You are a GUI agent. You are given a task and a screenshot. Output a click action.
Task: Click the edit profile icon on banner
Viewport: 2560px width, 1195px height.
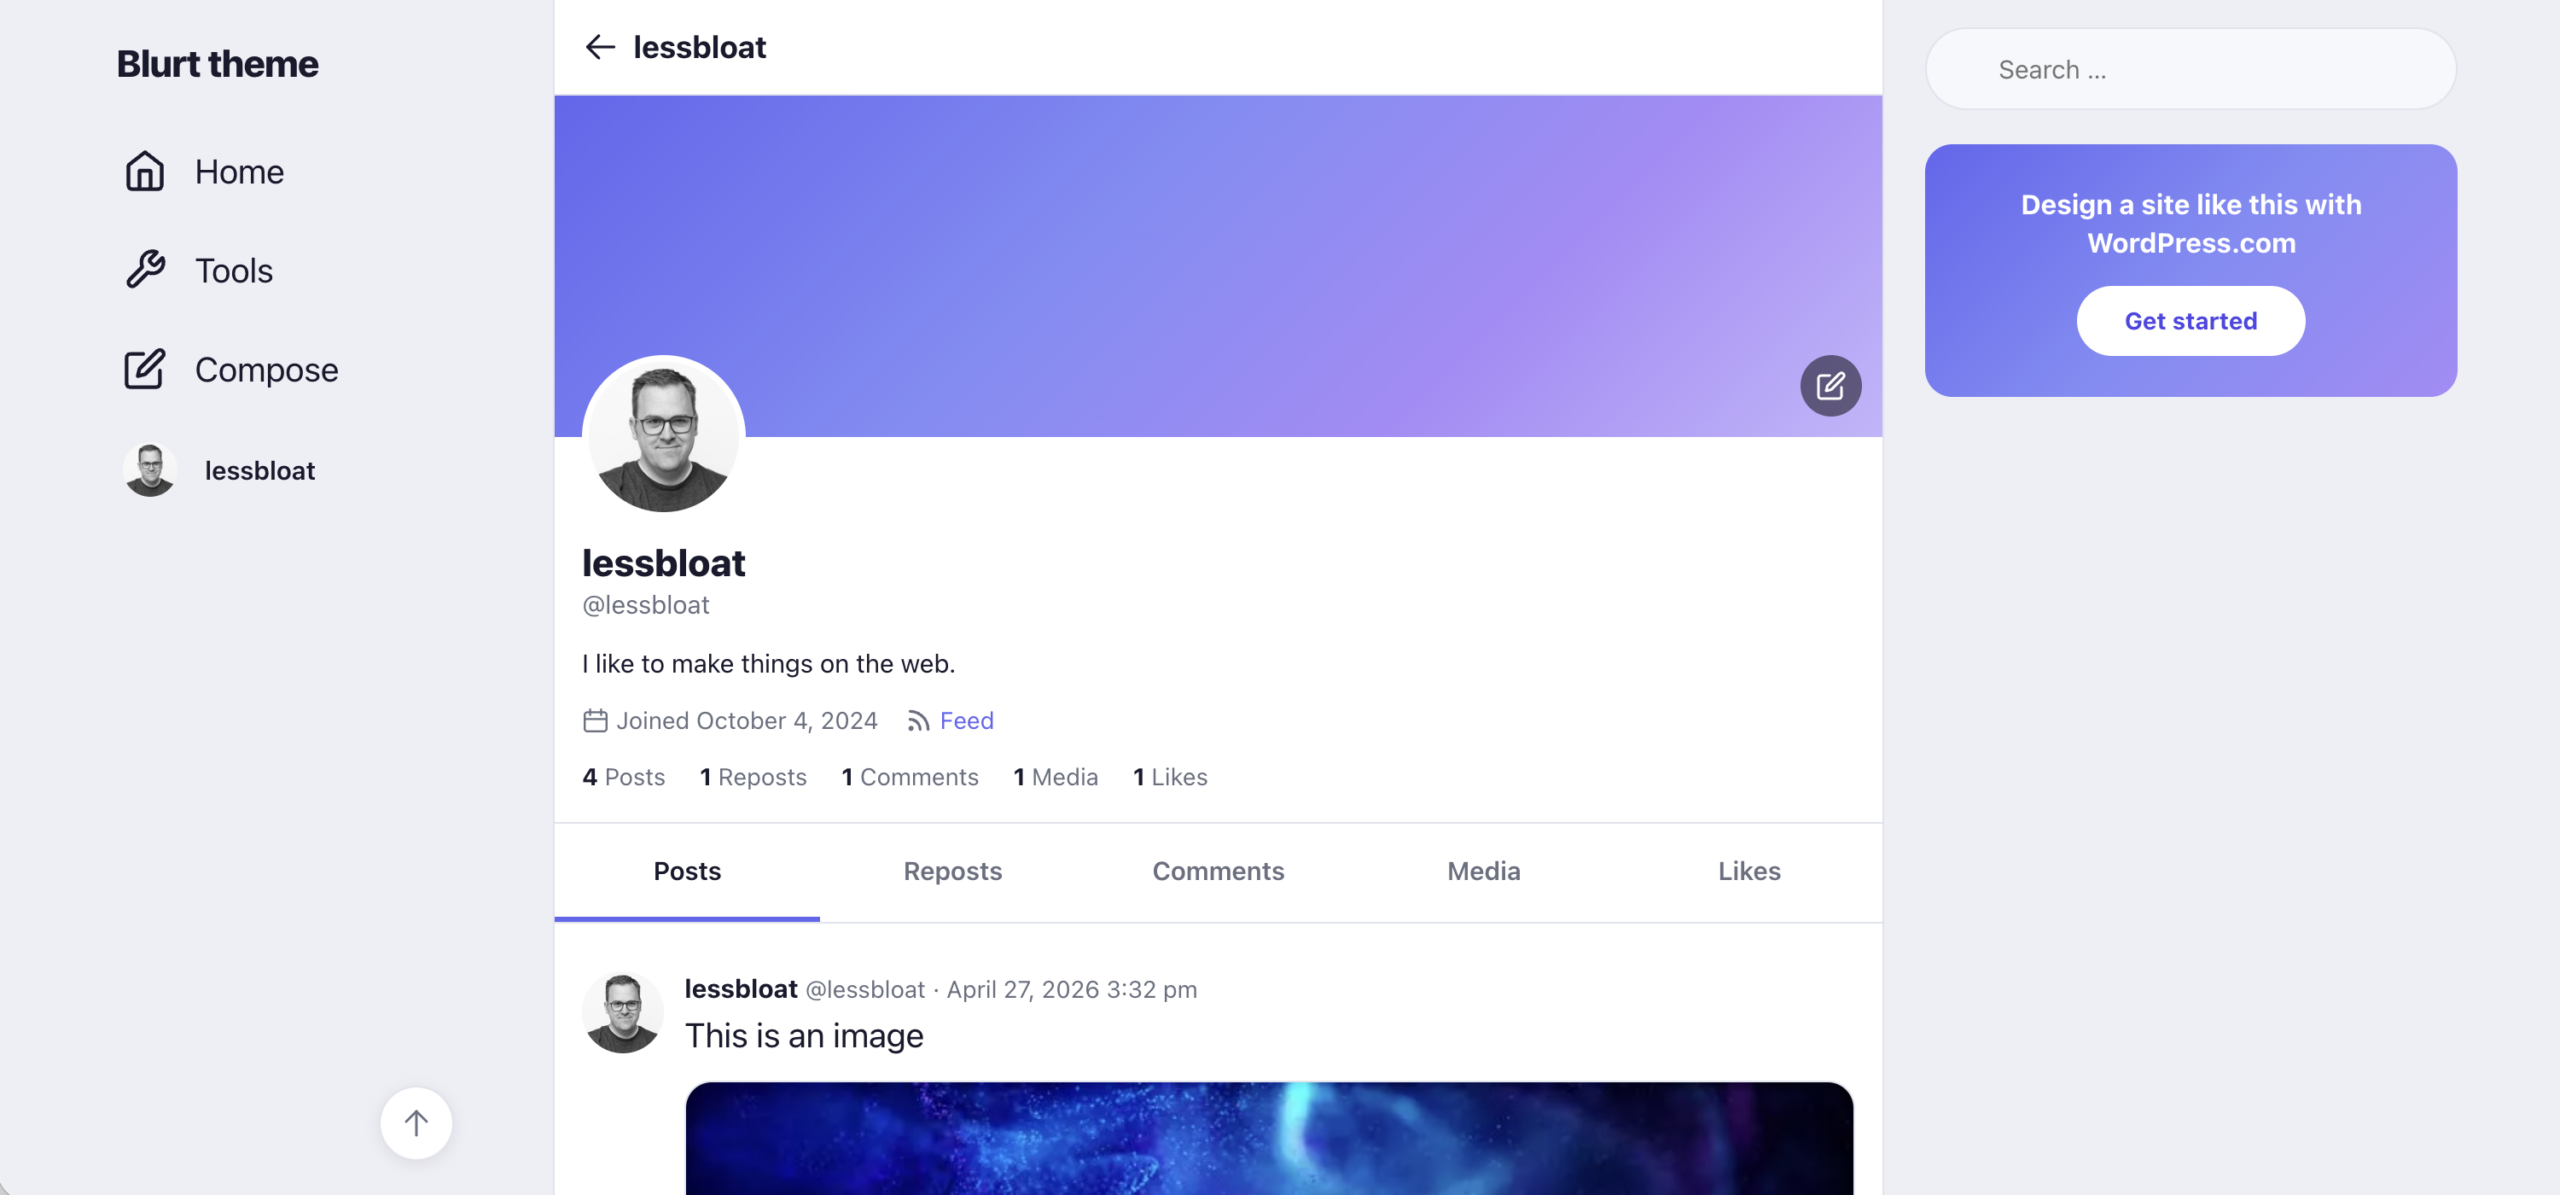coord(1830,385)
